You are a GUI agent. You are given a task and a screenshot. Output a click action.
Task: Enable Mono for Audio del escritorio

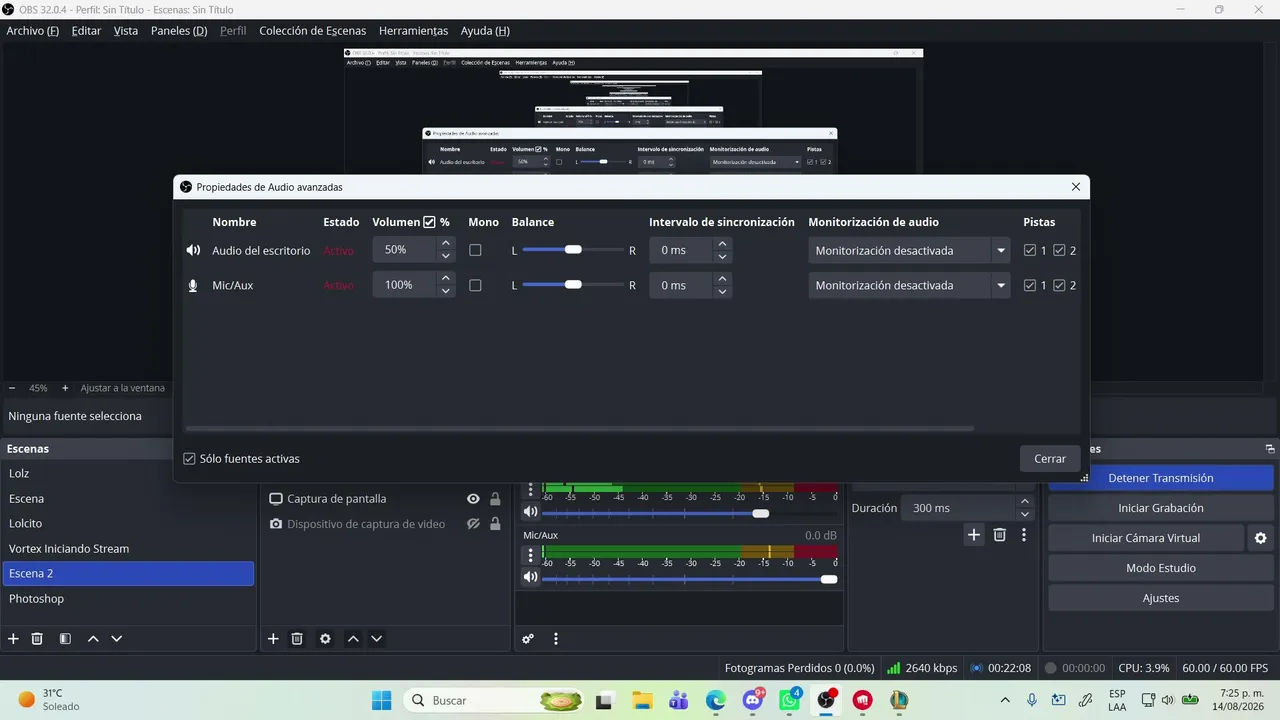tap(475, 250)
